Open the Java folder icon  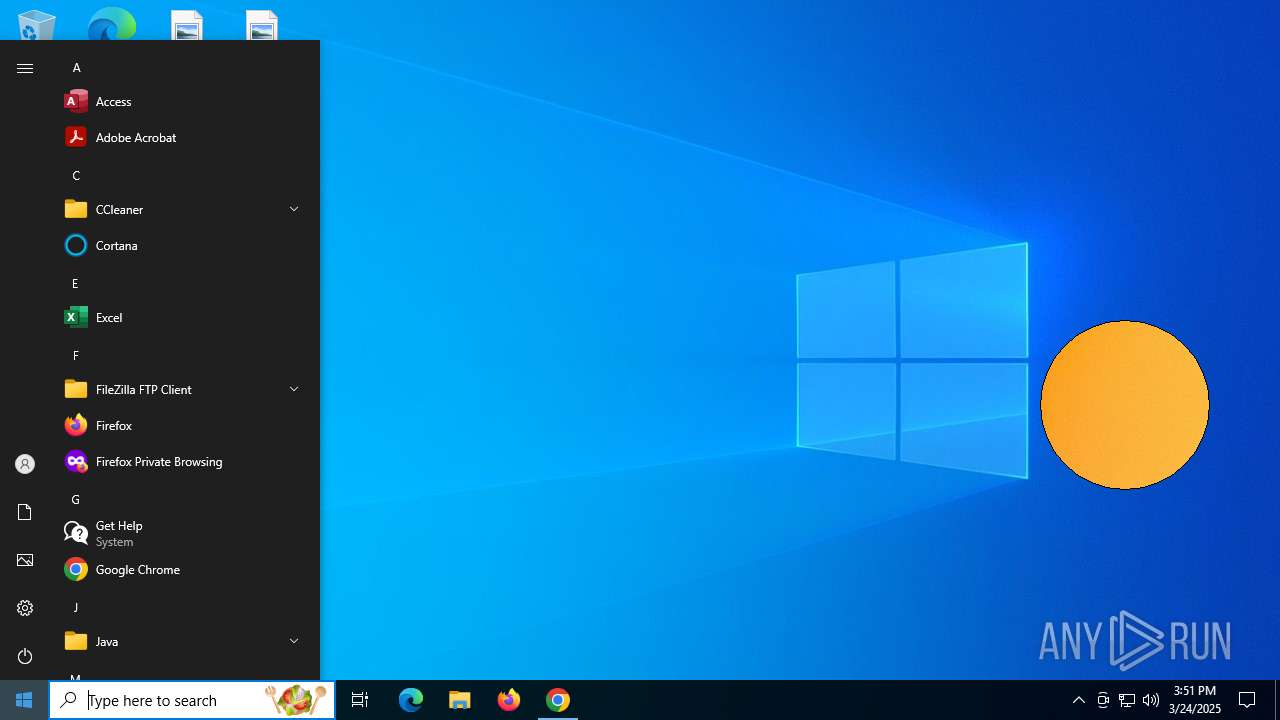click(76, 641)
